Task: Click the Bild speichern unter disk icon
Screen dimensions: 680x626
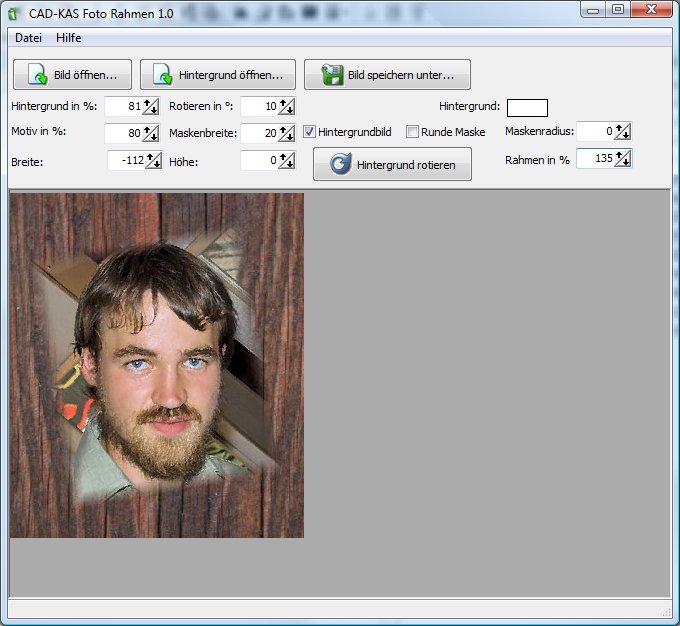Action: coord(330,75)
